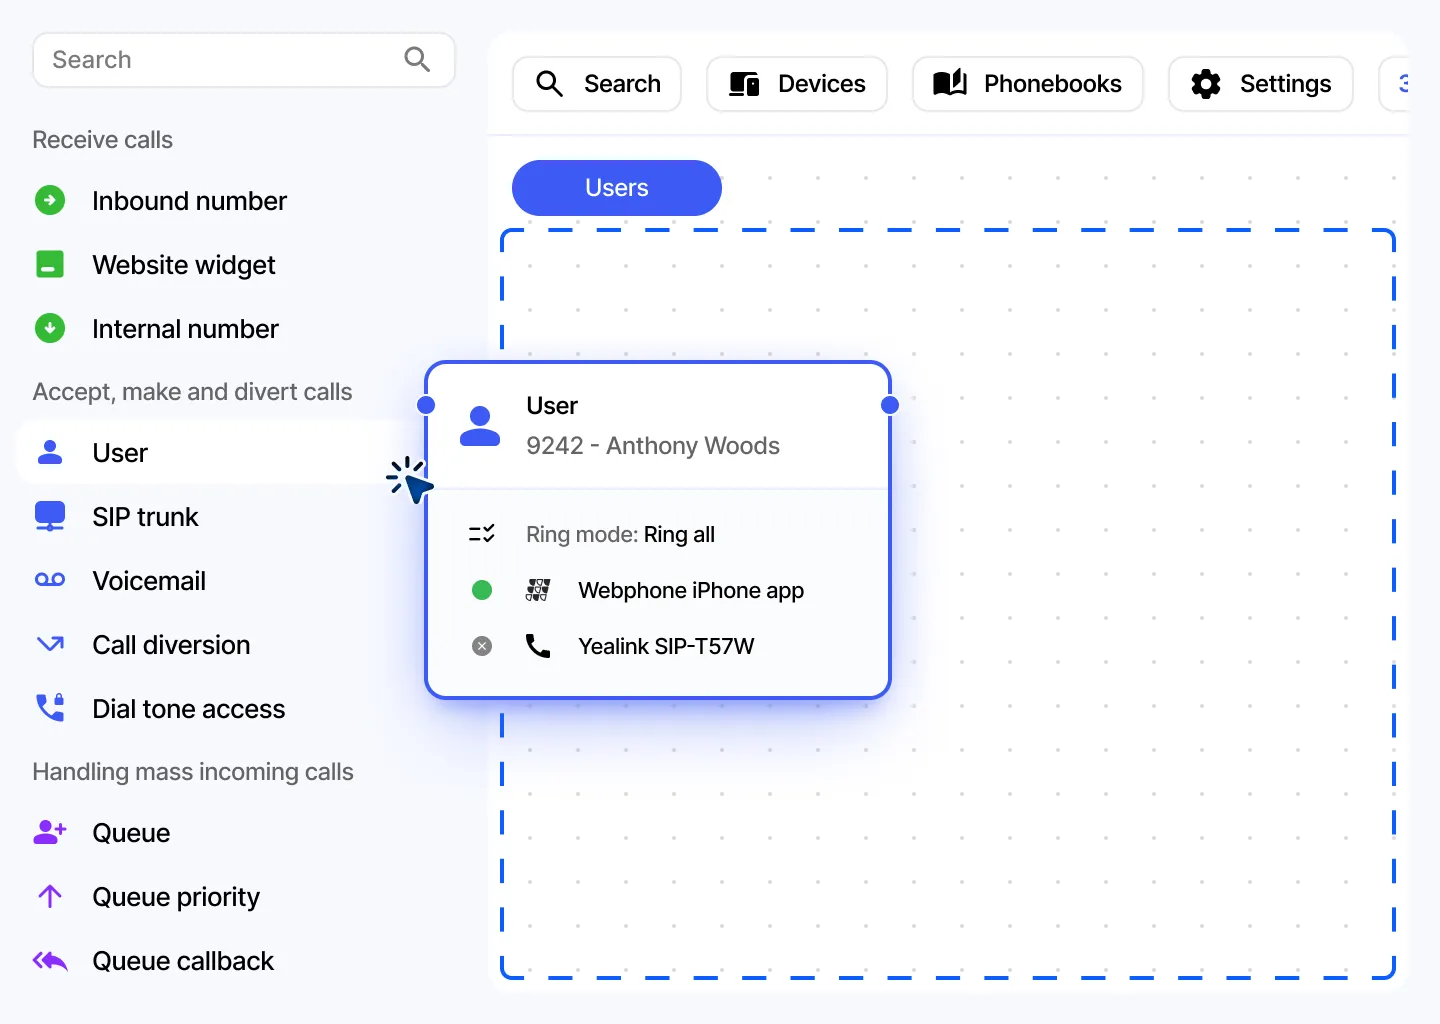Click the Queue callback reply-all icon
1440x1024 pixels.
point(50,961)
